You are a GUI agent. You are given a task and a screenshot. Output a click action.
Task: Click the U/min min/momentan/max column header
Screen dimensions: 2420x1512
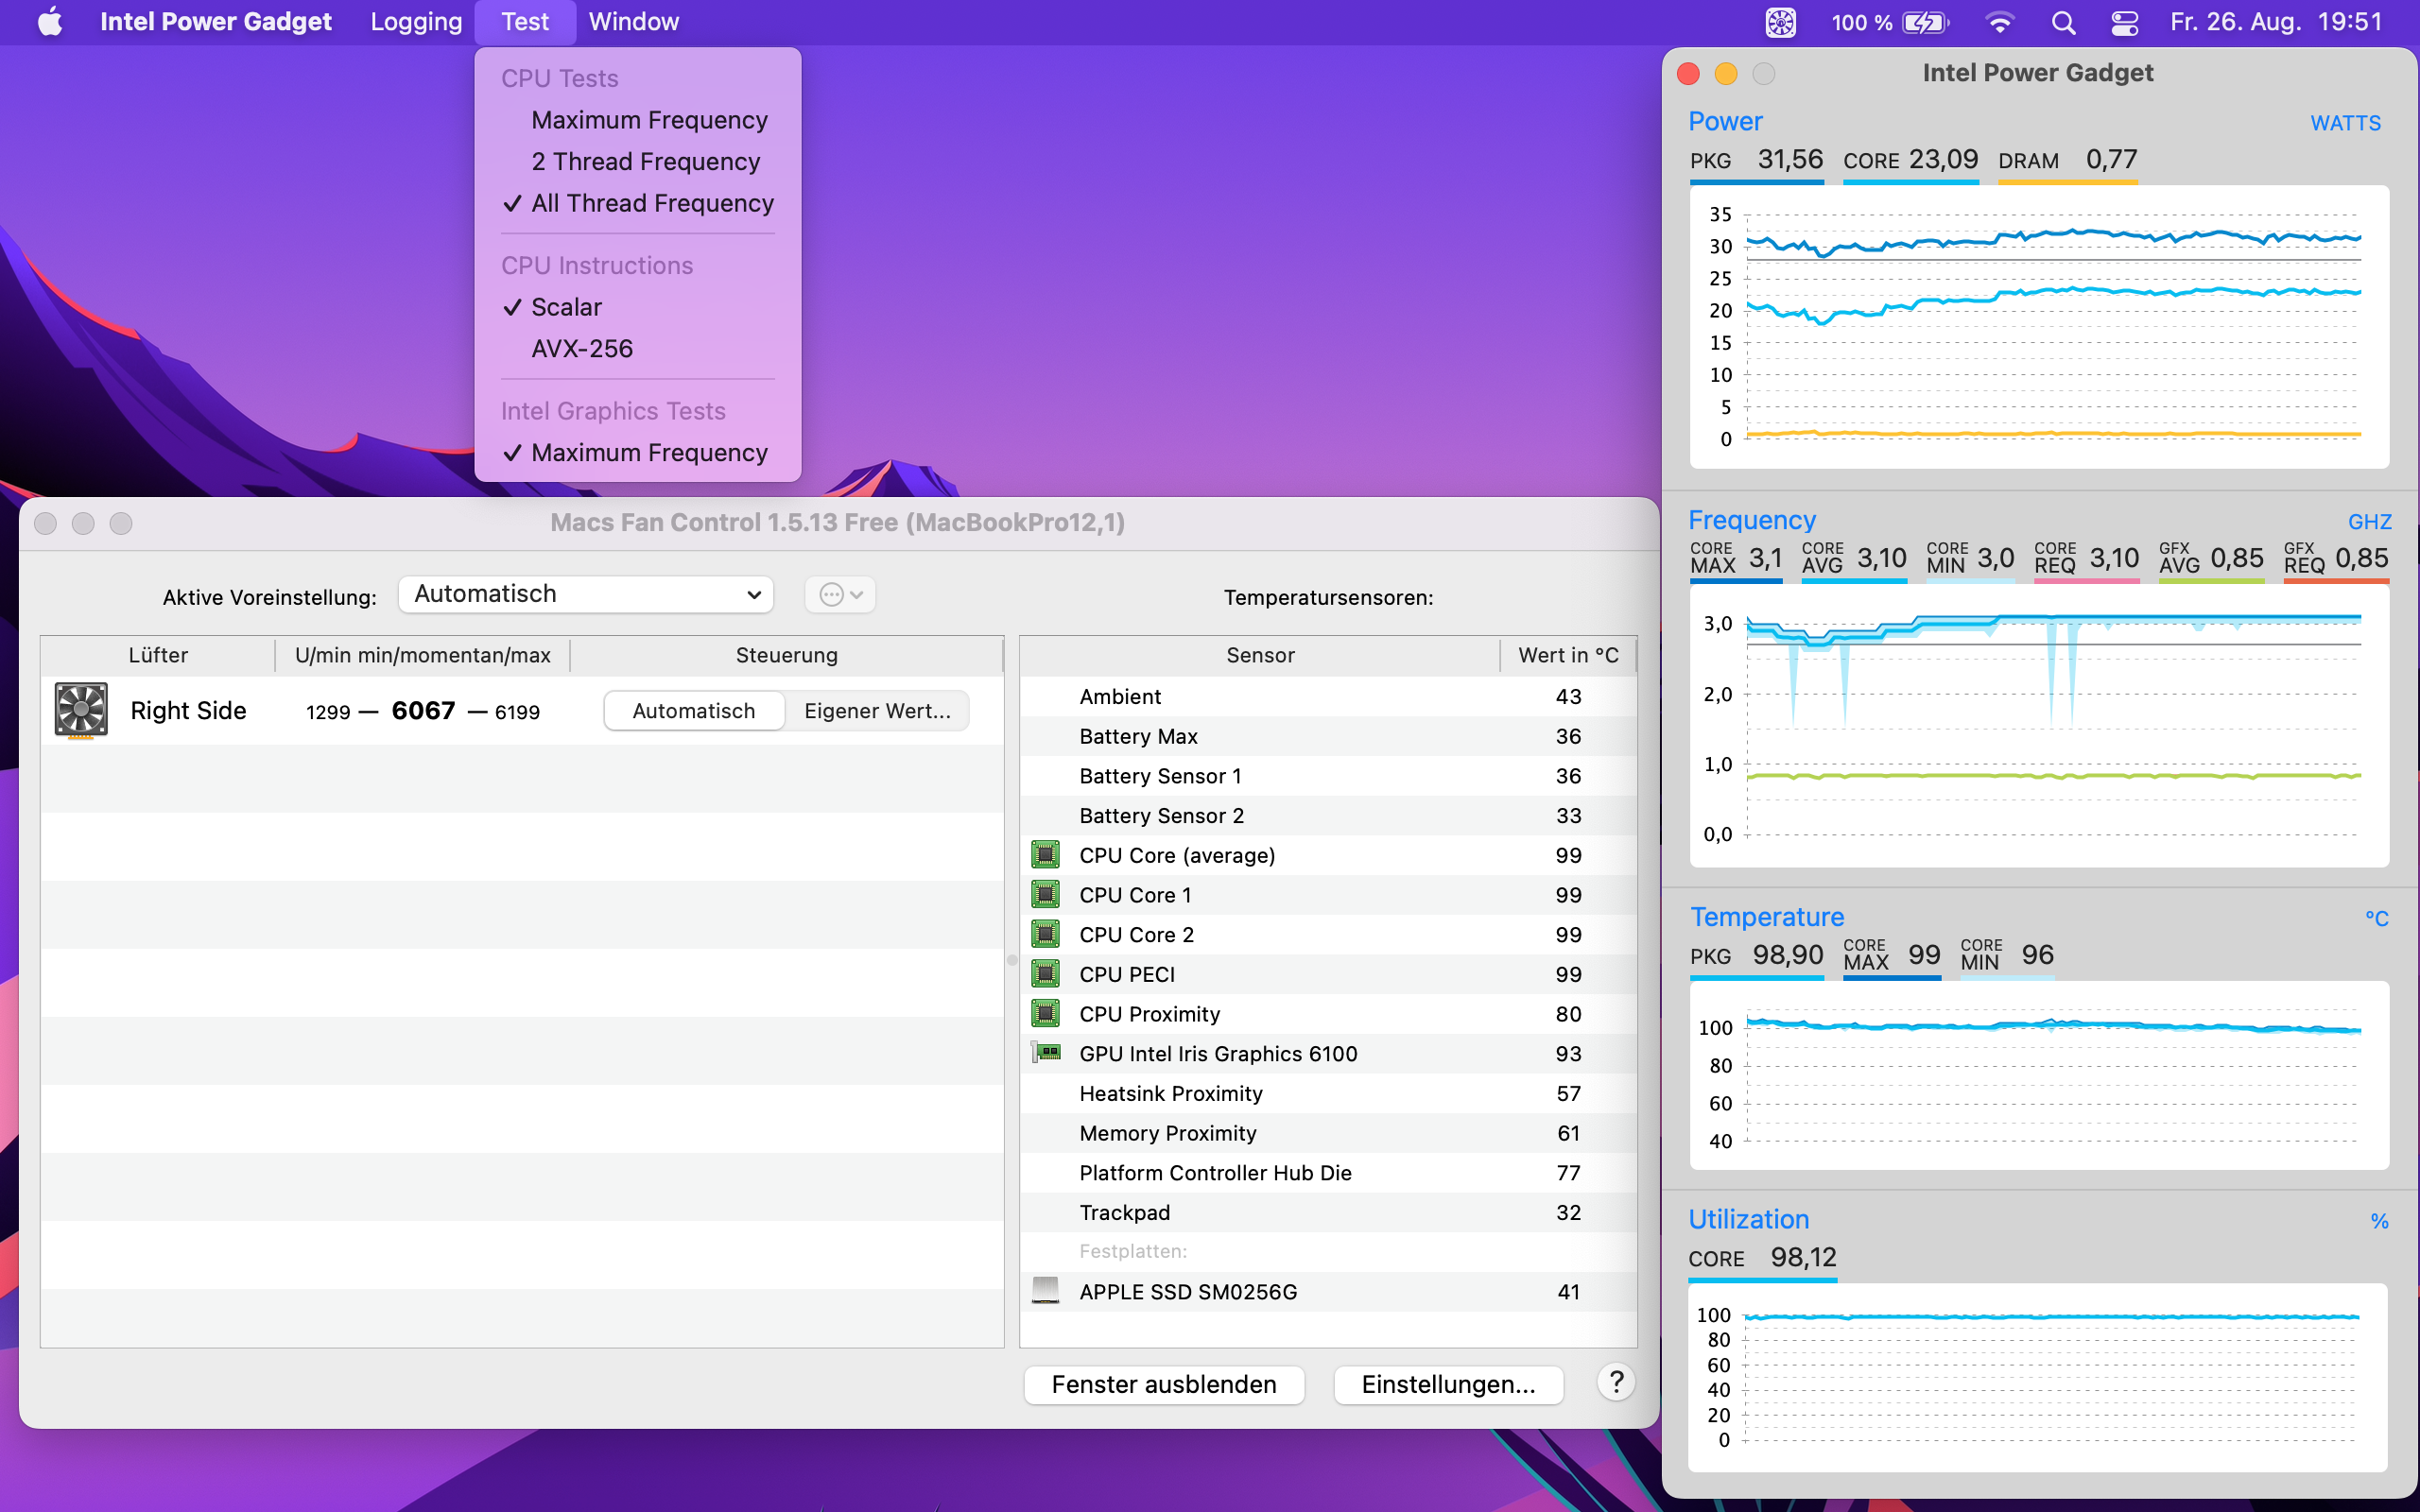[x=422, y=655]
